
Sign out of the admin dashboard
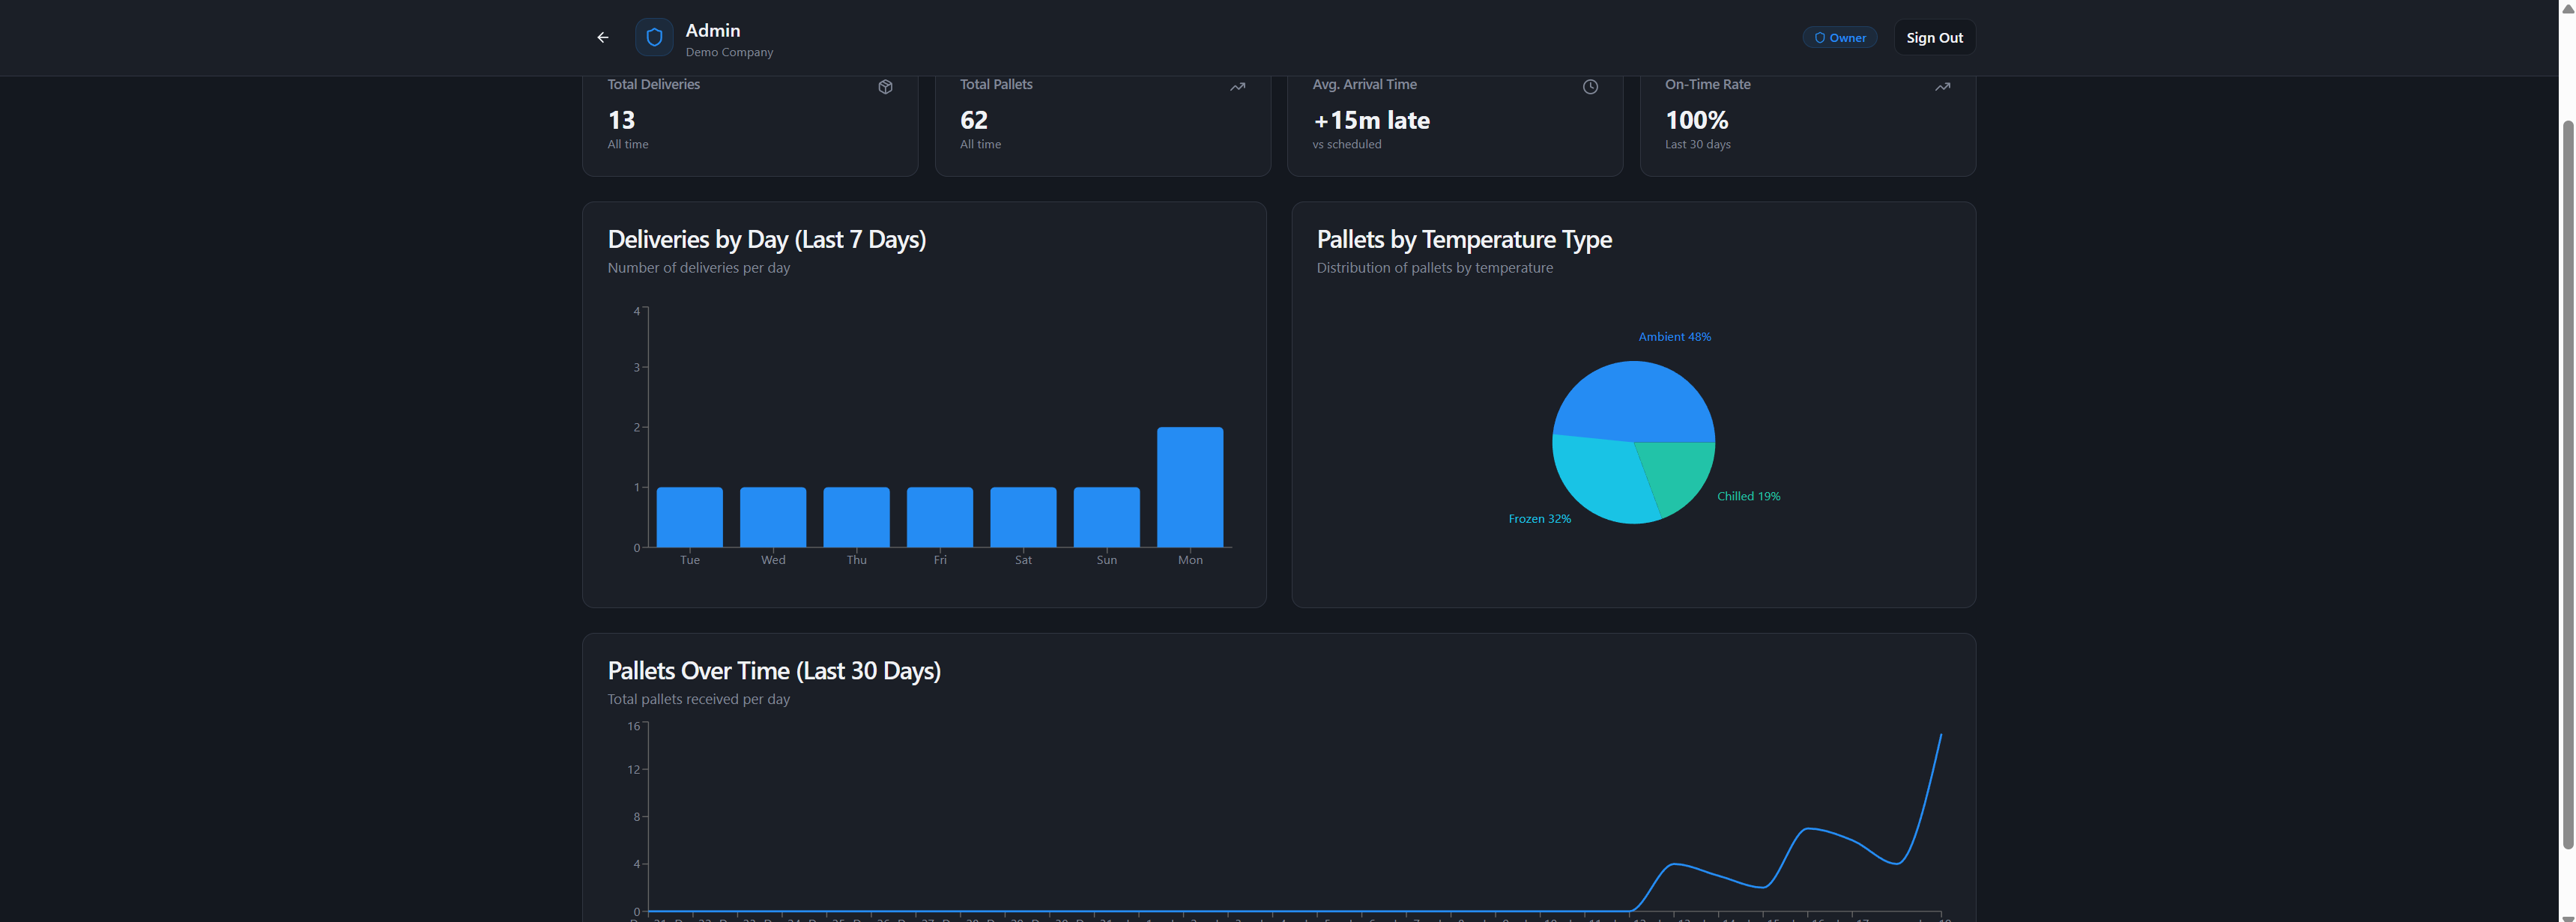[x=1934, y=37]
